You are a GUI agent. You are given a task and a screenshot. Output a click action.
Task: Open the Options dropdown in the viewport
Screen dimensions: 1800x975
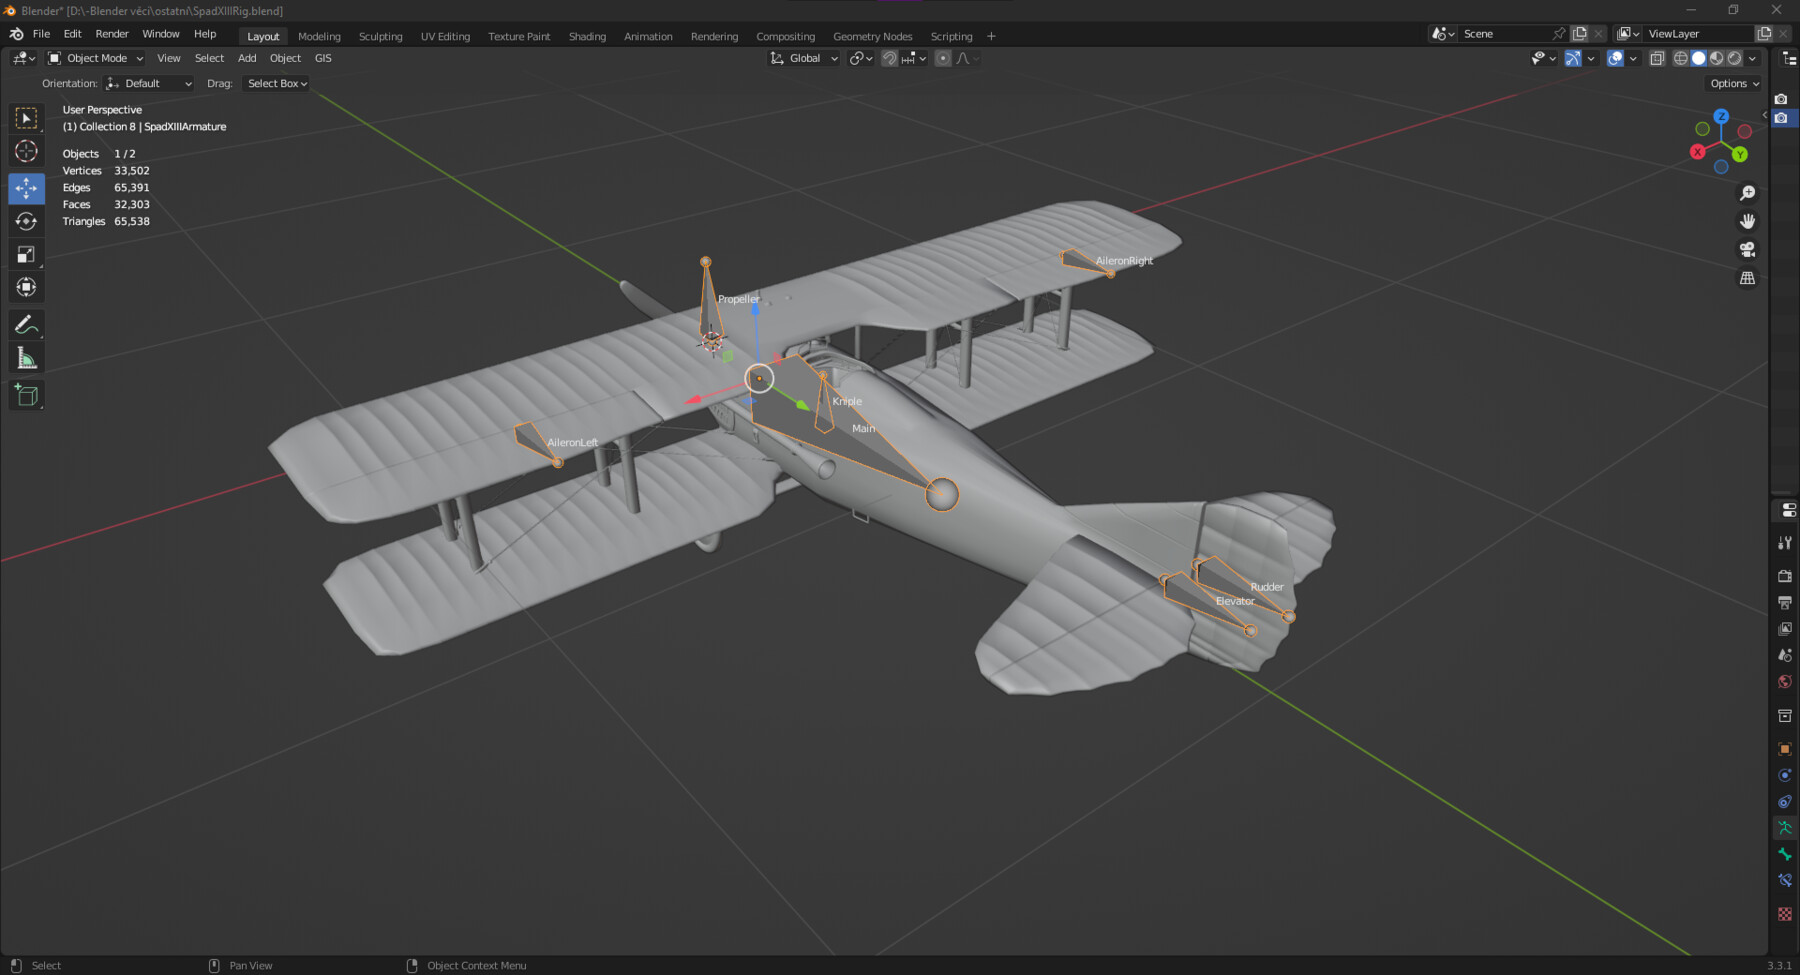coord(1733,83)
